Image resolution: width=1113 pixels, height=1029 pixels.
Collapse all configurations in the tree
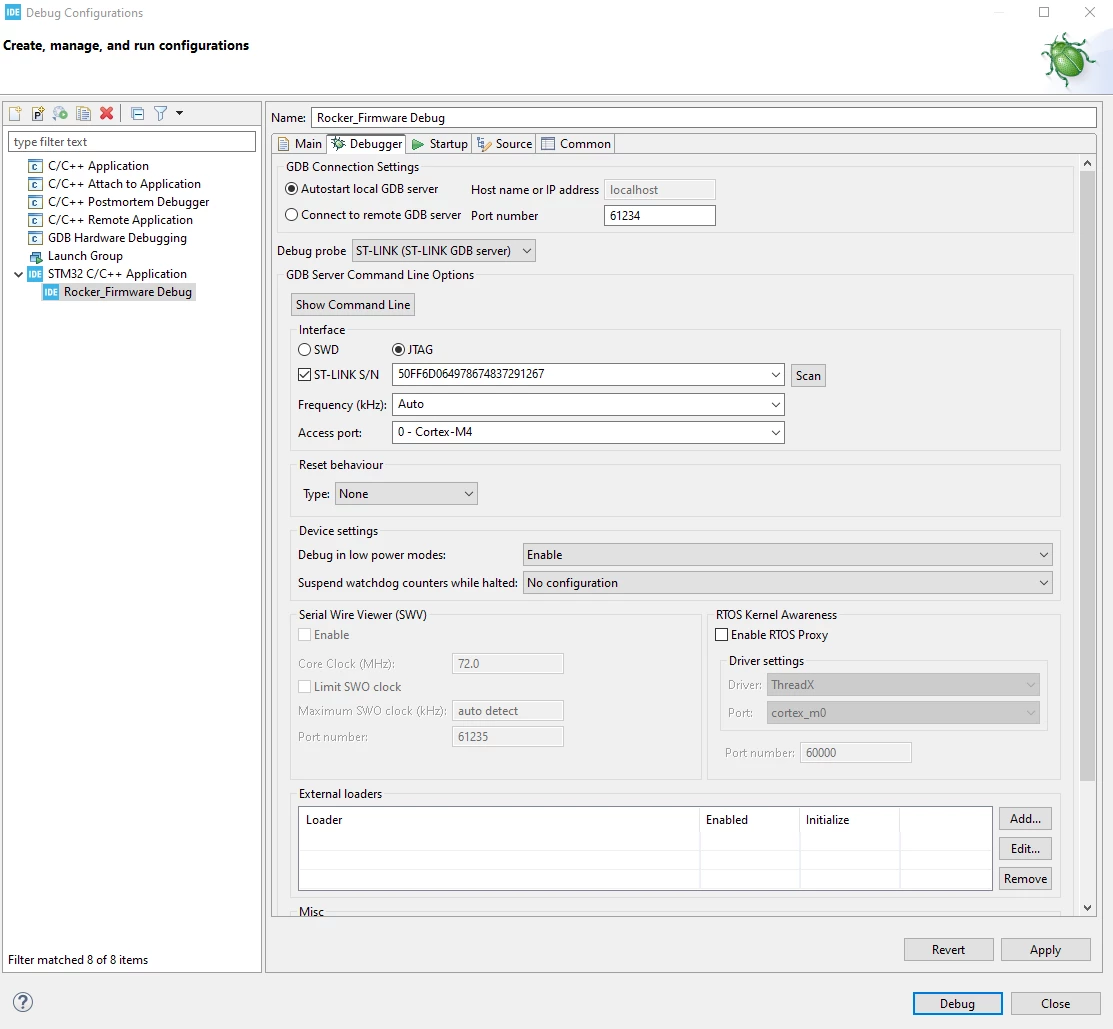[138, 114]
